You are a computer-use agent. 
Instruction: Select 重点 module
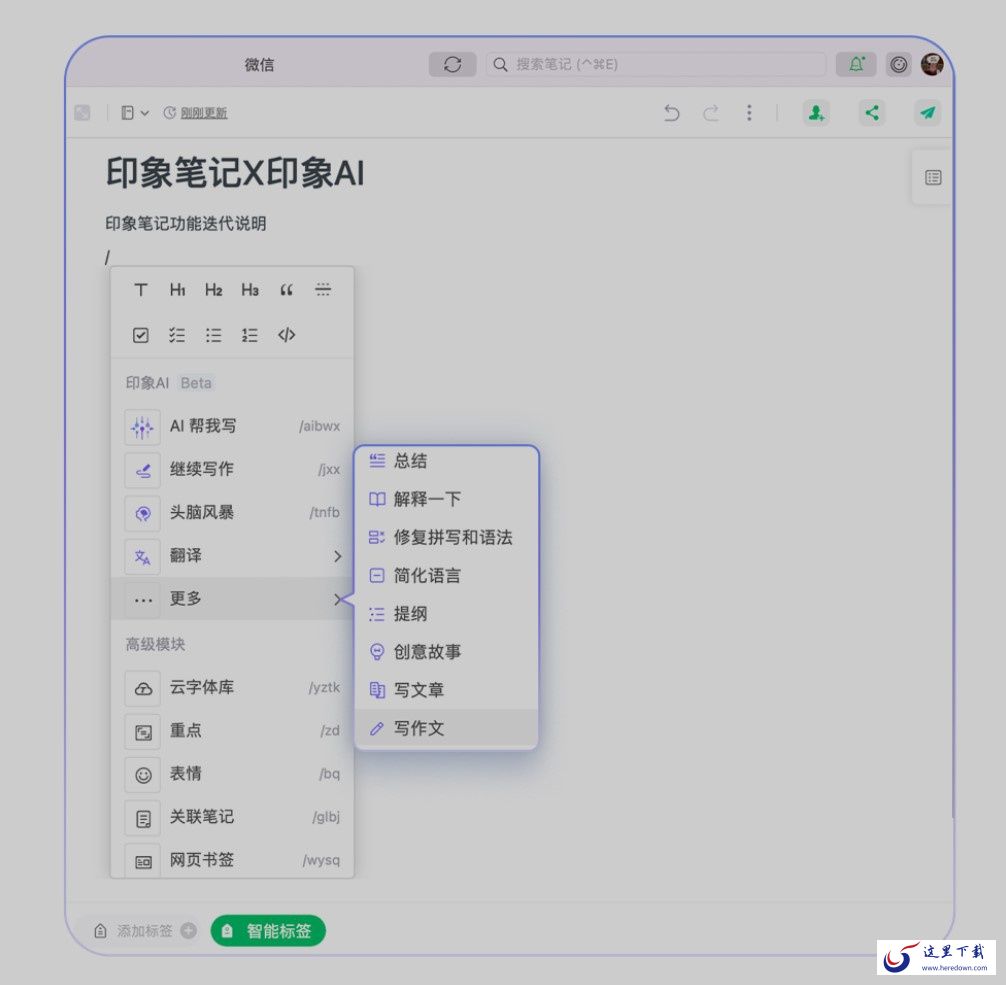click(232, 731)
